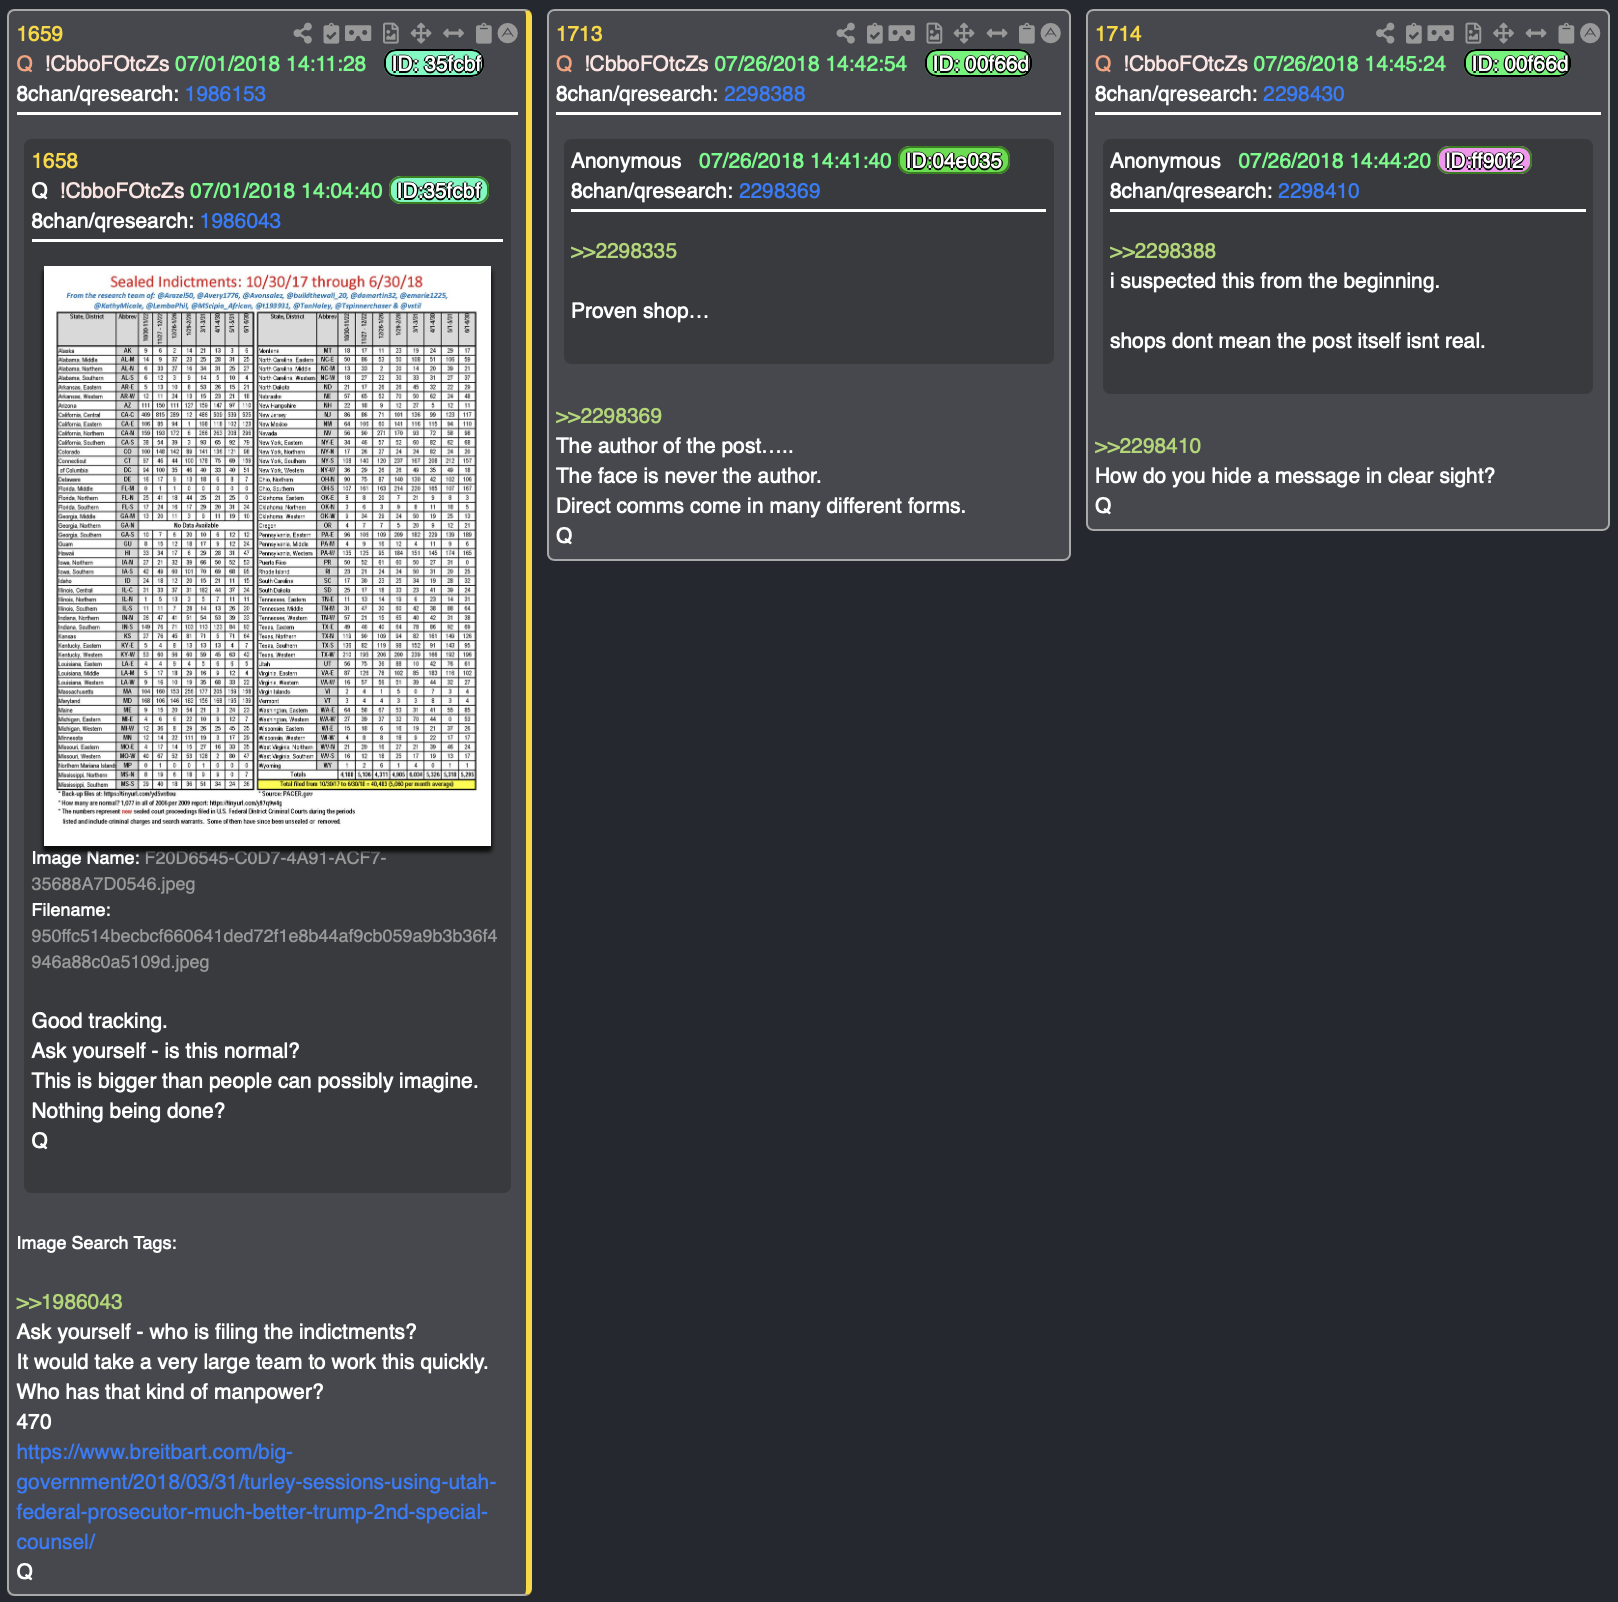The width and height of the screenshot is (1618, 1602).
Task: Click the timestamp 07/26/2018 14:45:24
Action: click(1349, 64)
